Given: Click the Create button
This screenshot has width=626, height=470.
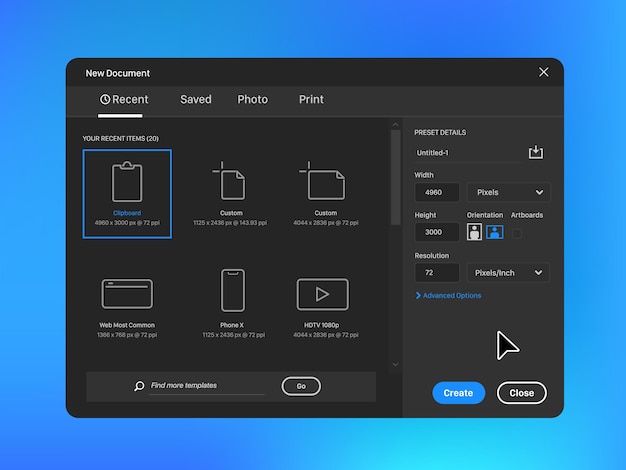Looking at the screenshot, I should (x=459, y=393).
